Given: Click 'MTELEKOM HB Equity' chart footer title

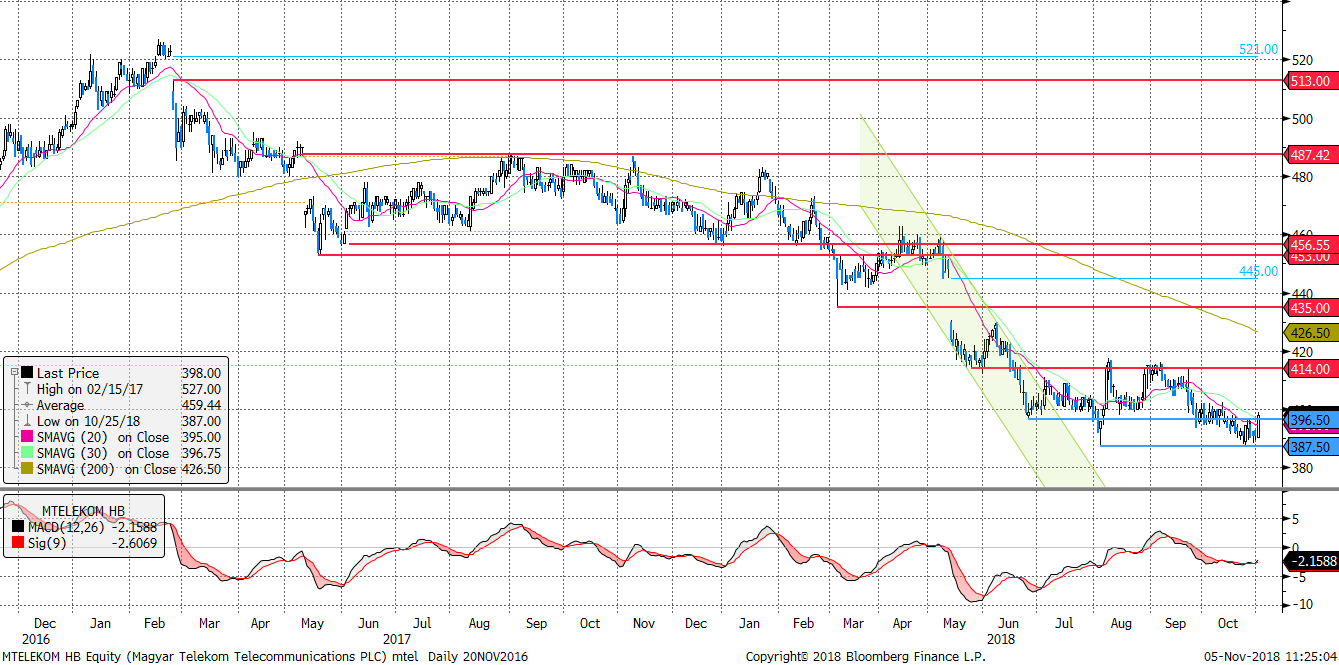Looking at the screenshot, I should (60, 657).
